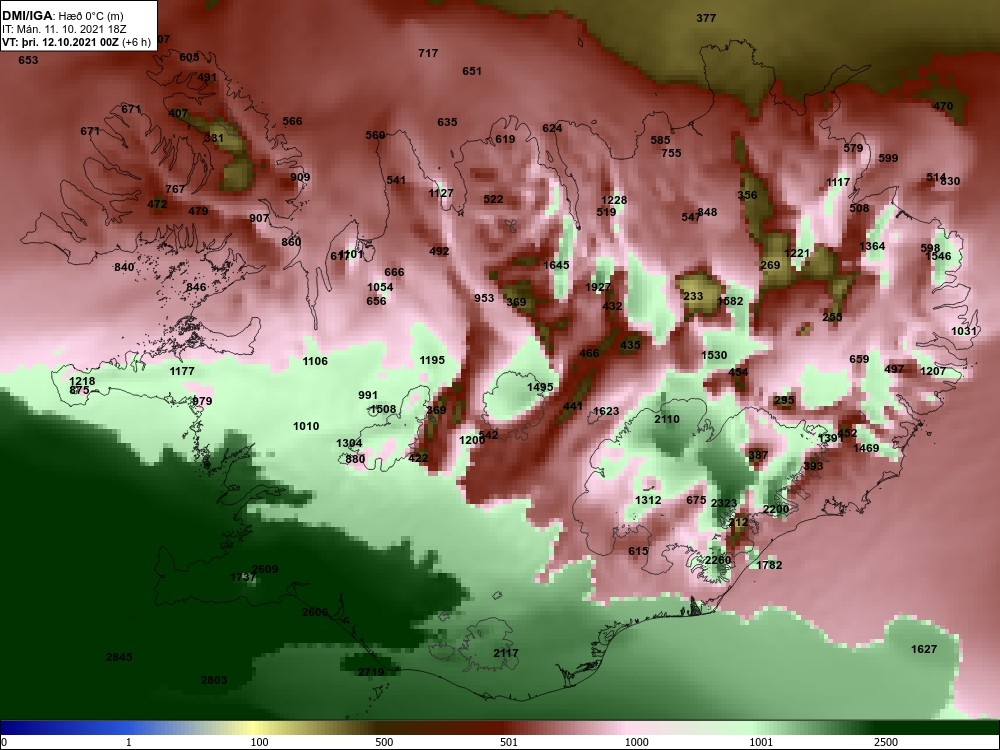Select the 1623 value label
The width and height of the screenshot is (1000, 750).
click(x=606, y=411)
